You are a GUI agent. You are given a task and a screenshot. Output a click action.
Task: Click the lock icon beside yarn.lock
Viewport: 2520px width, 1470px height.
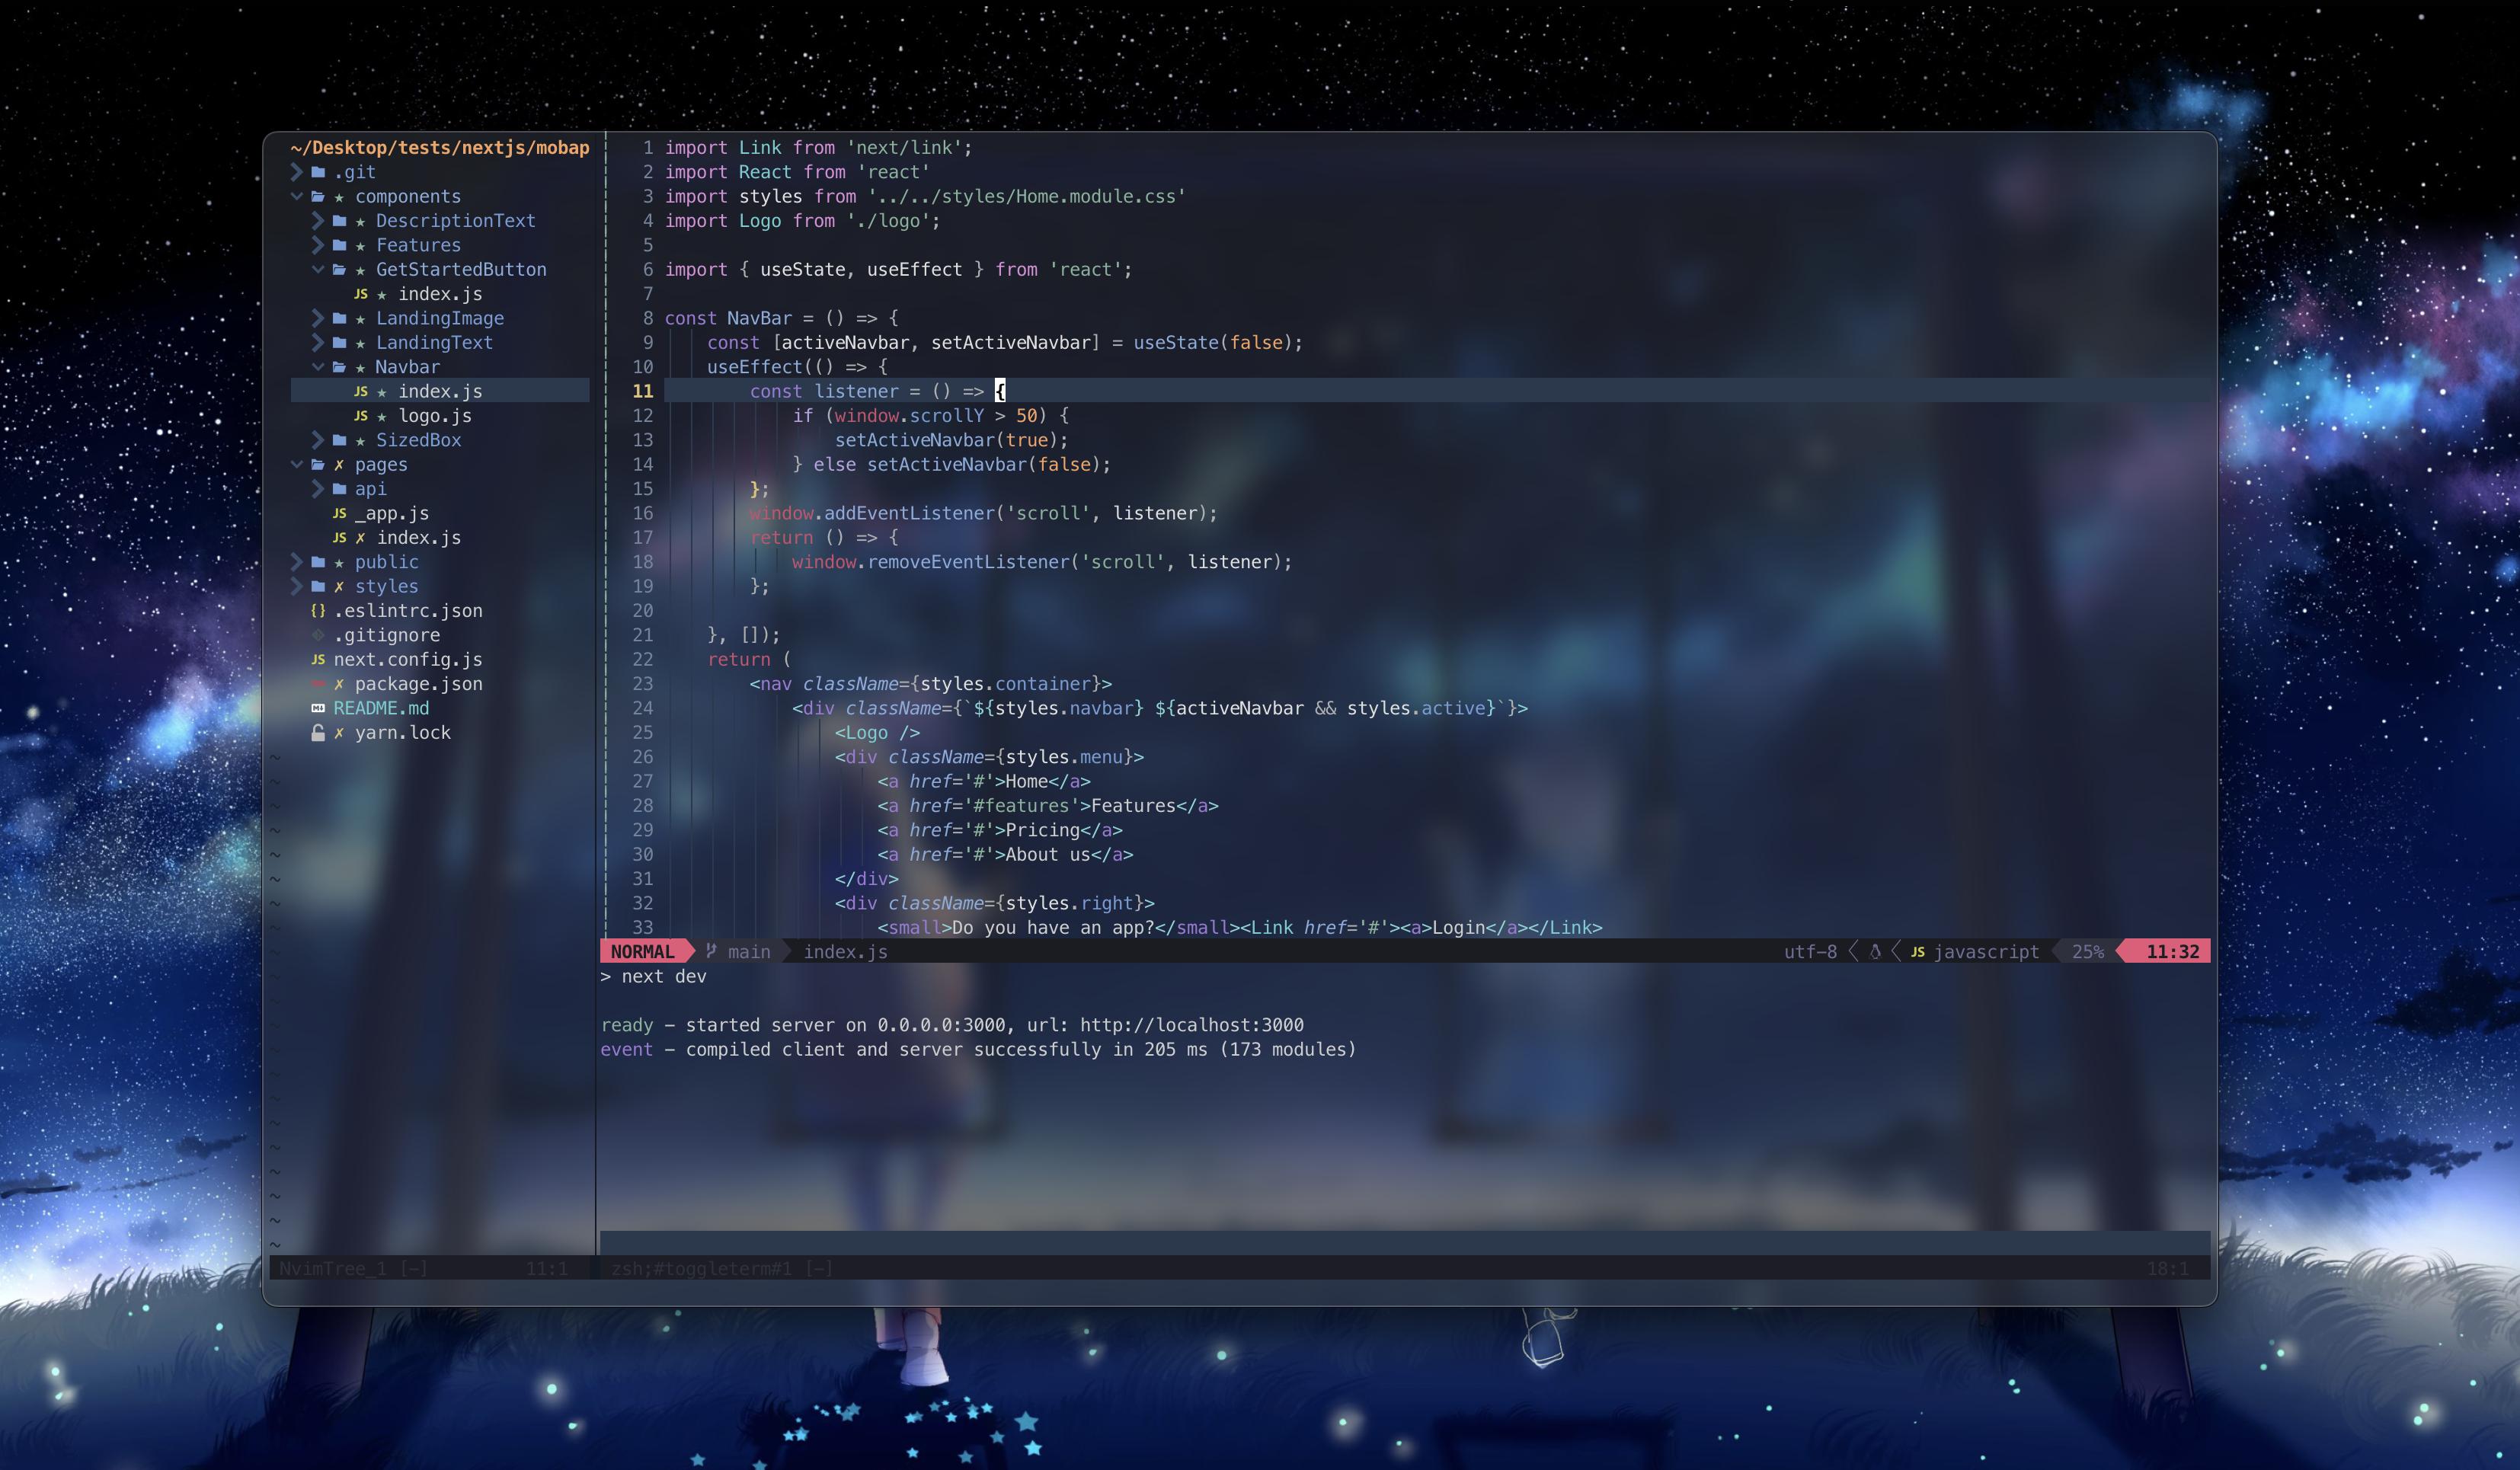tap(318, 733)
